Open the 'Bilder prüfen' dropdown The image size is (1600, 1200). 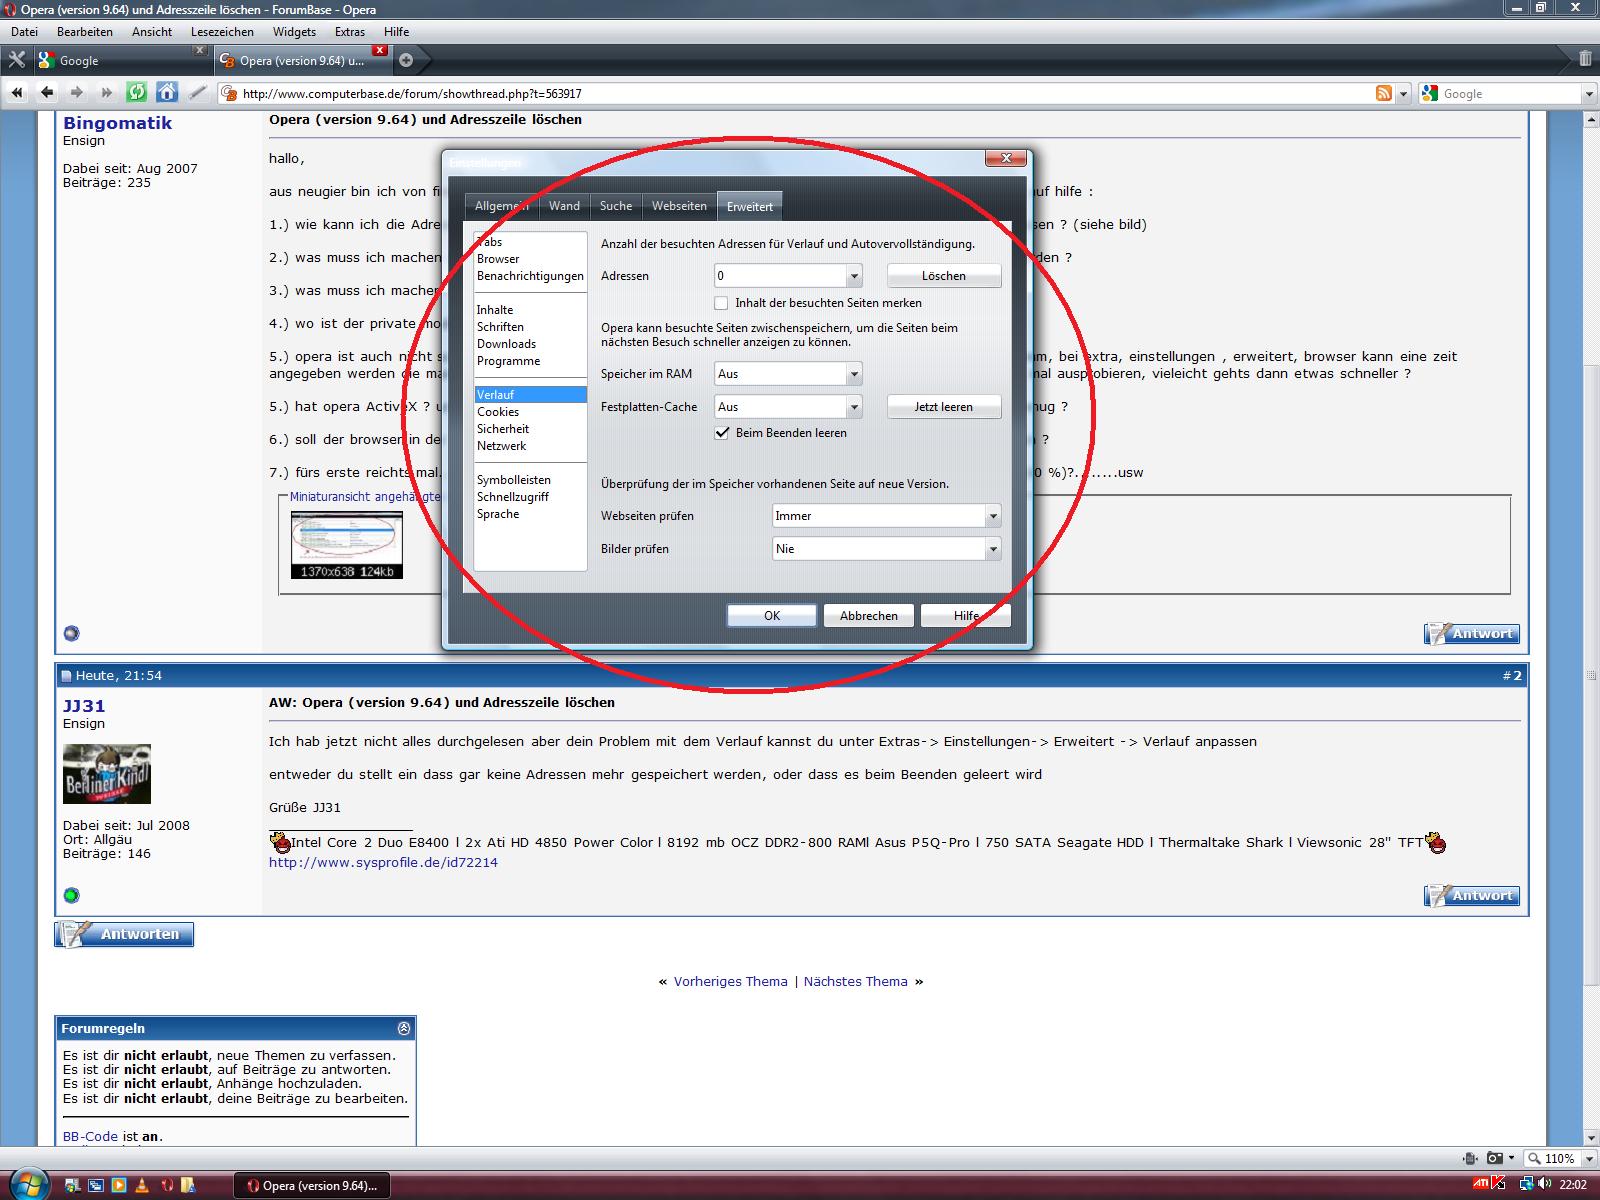click(993, 549)
